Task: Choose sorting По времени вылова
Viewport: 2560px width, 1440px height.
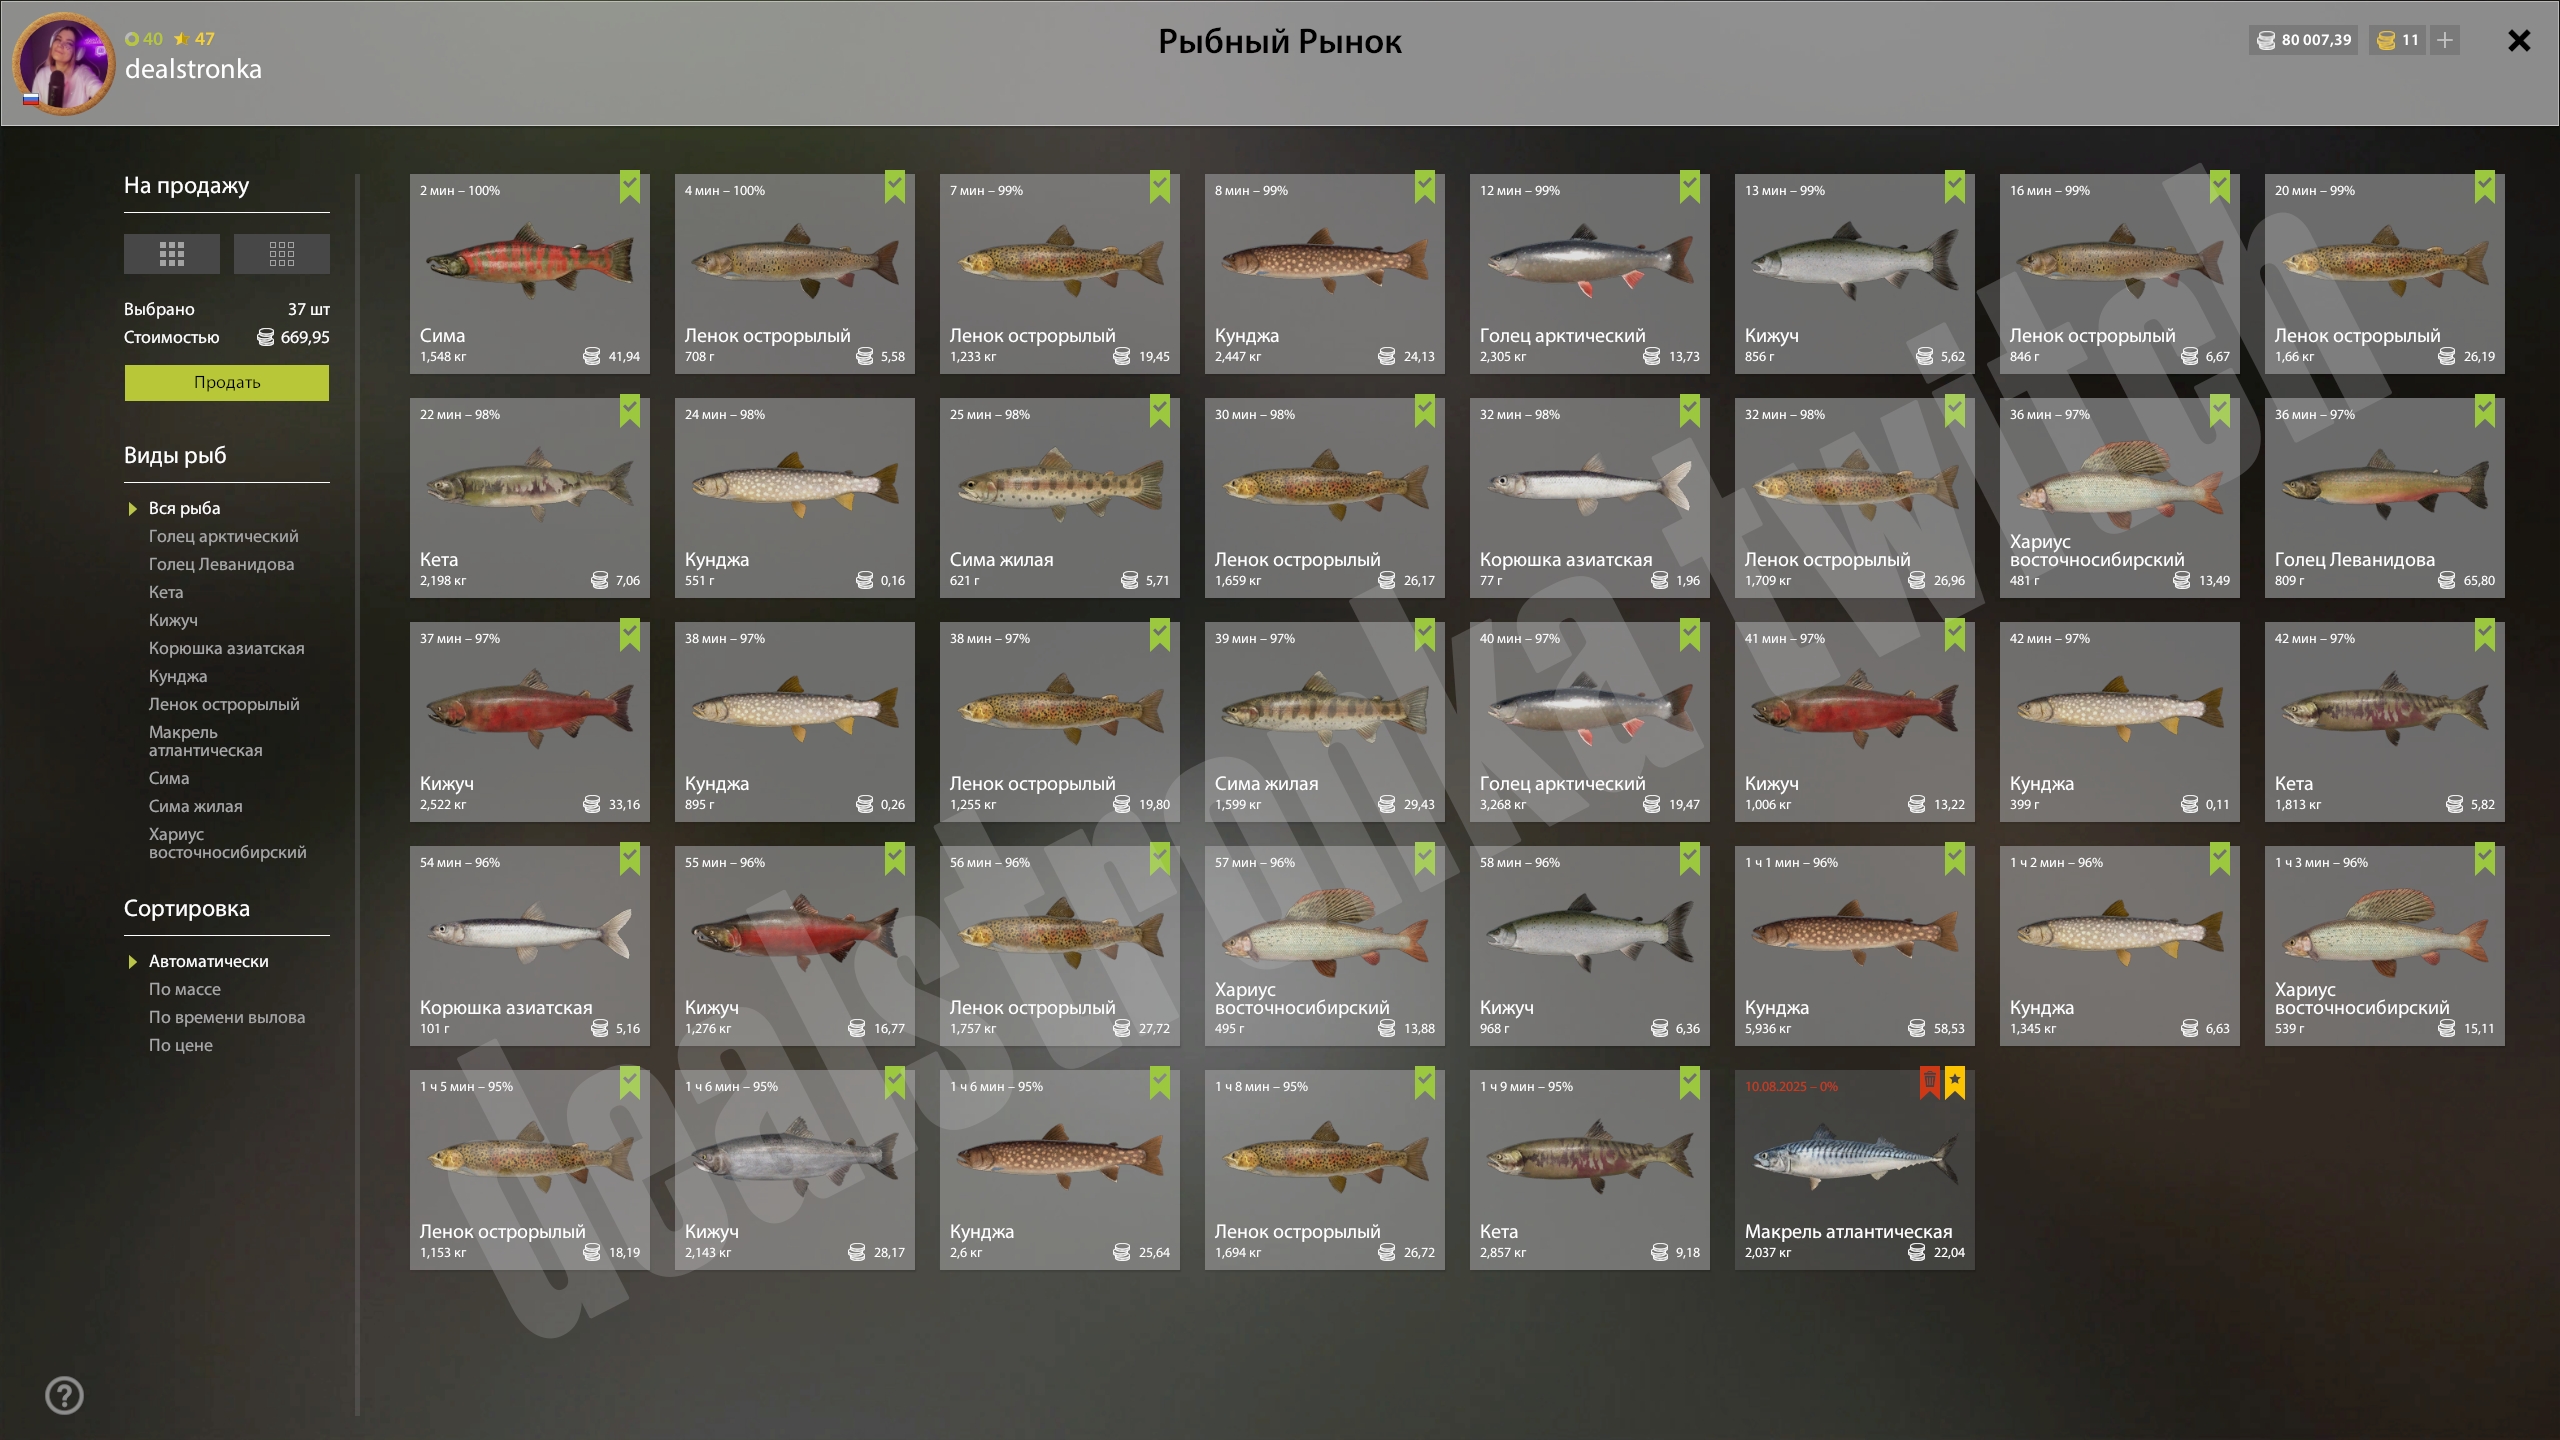Action: 227,1017
